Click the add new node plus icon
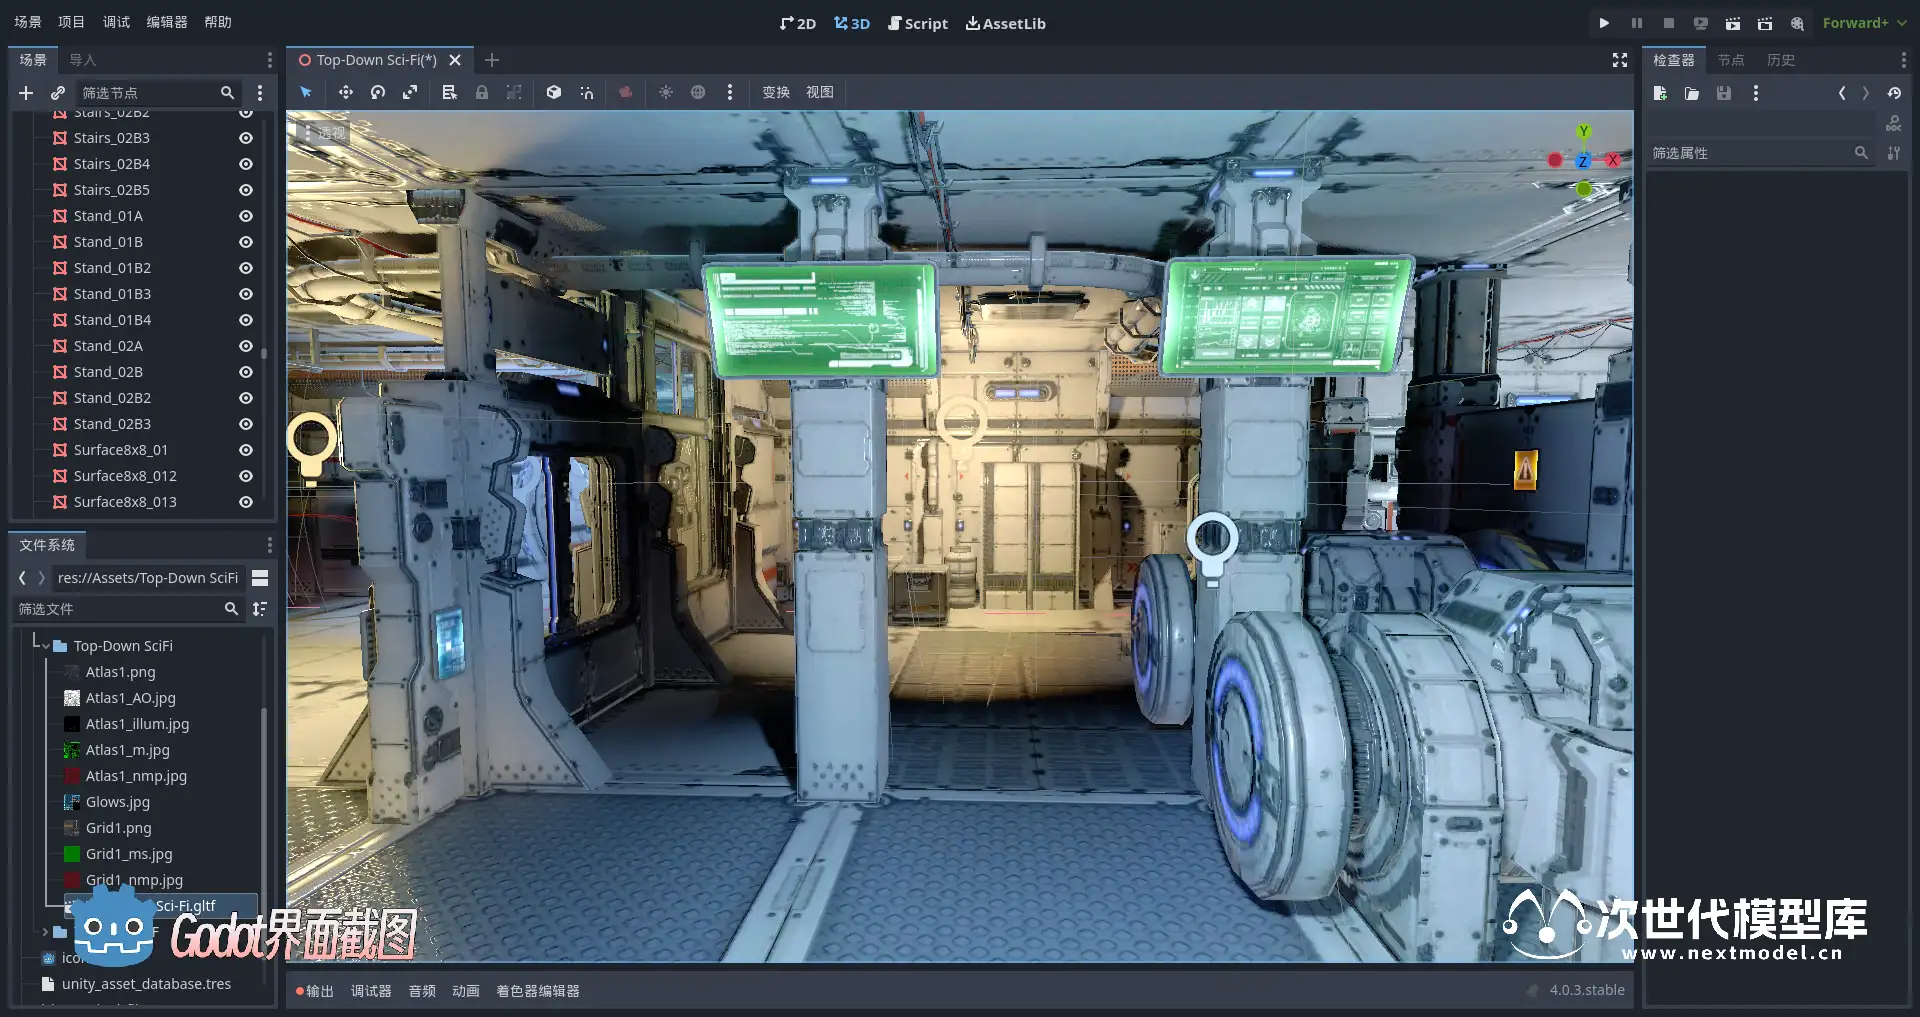This screenshot has height=1017, width=1920. click(x=26, y=93)
